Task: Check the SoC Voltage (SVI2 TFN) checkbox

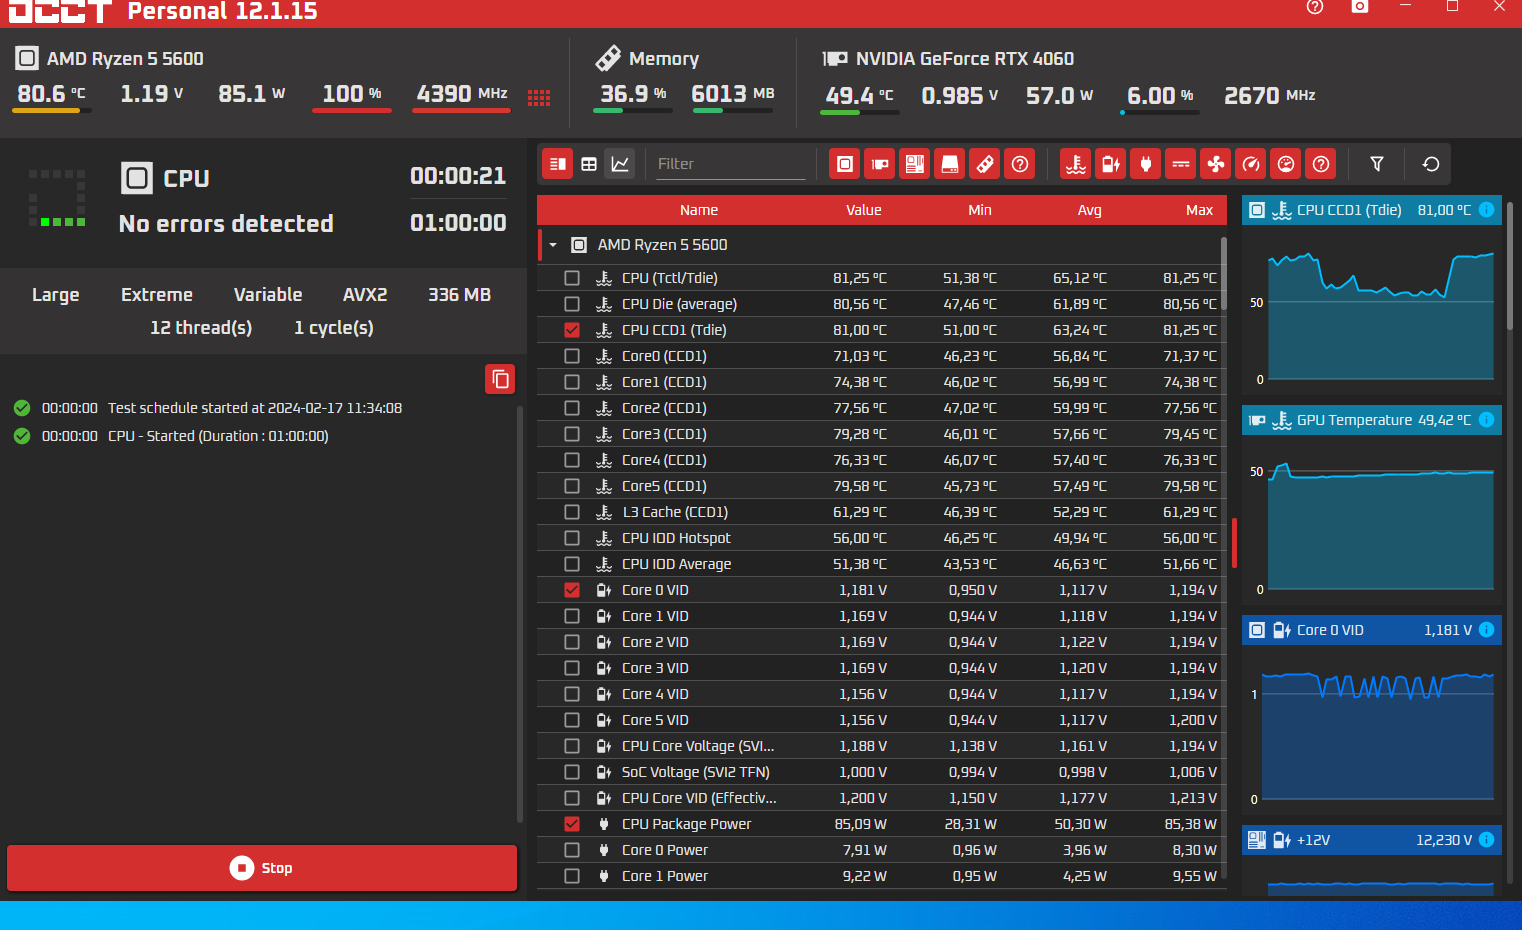Action: tap(572, 772)
